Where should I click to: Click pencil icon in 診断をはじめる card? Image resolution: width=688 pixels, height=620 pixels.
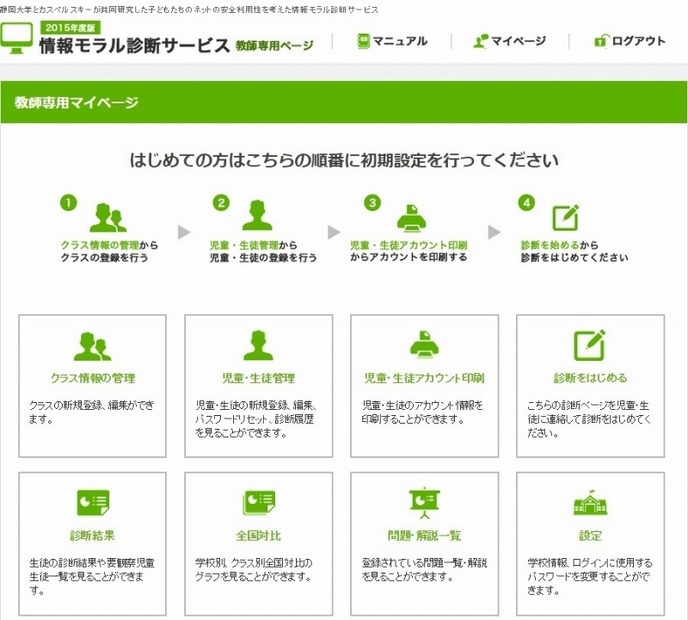coord(590,345)
